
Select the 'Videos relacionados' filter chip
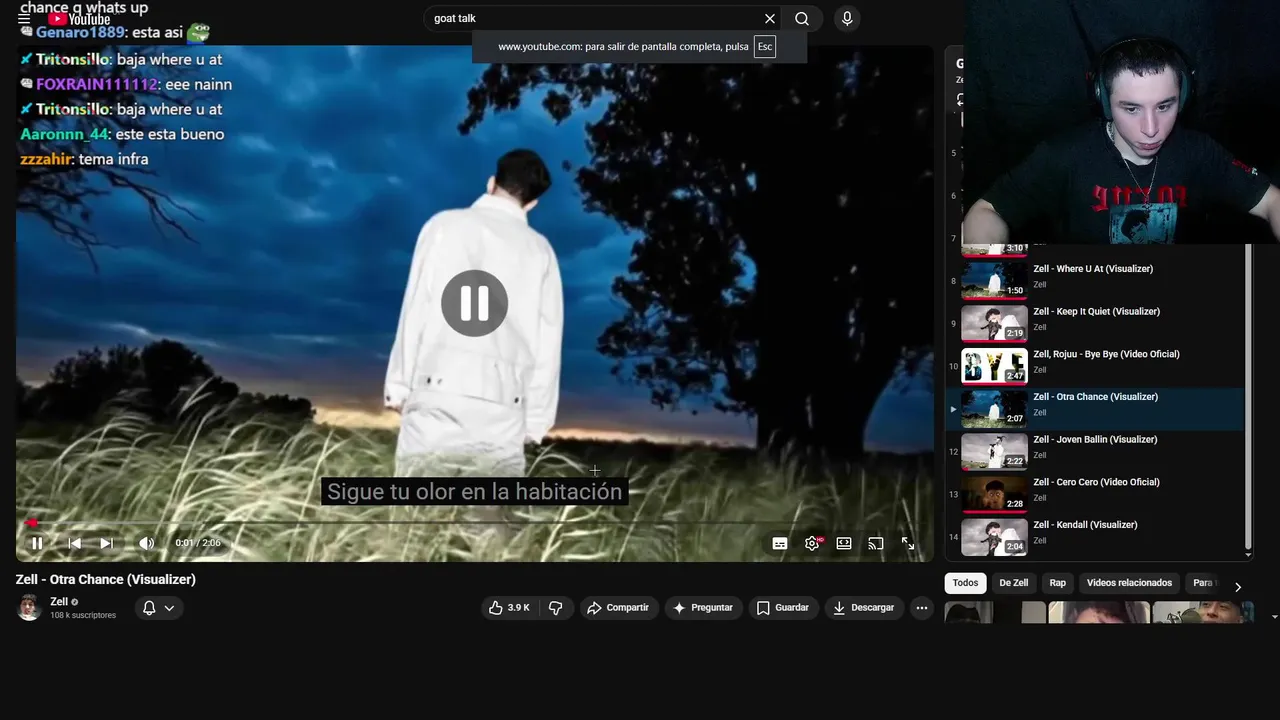click(x=1129, y=583)
